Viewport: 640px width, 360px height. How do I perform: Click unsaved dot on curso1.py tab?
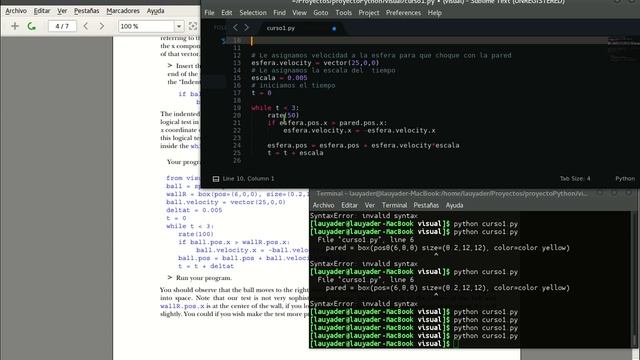click(x=334, y=28)
